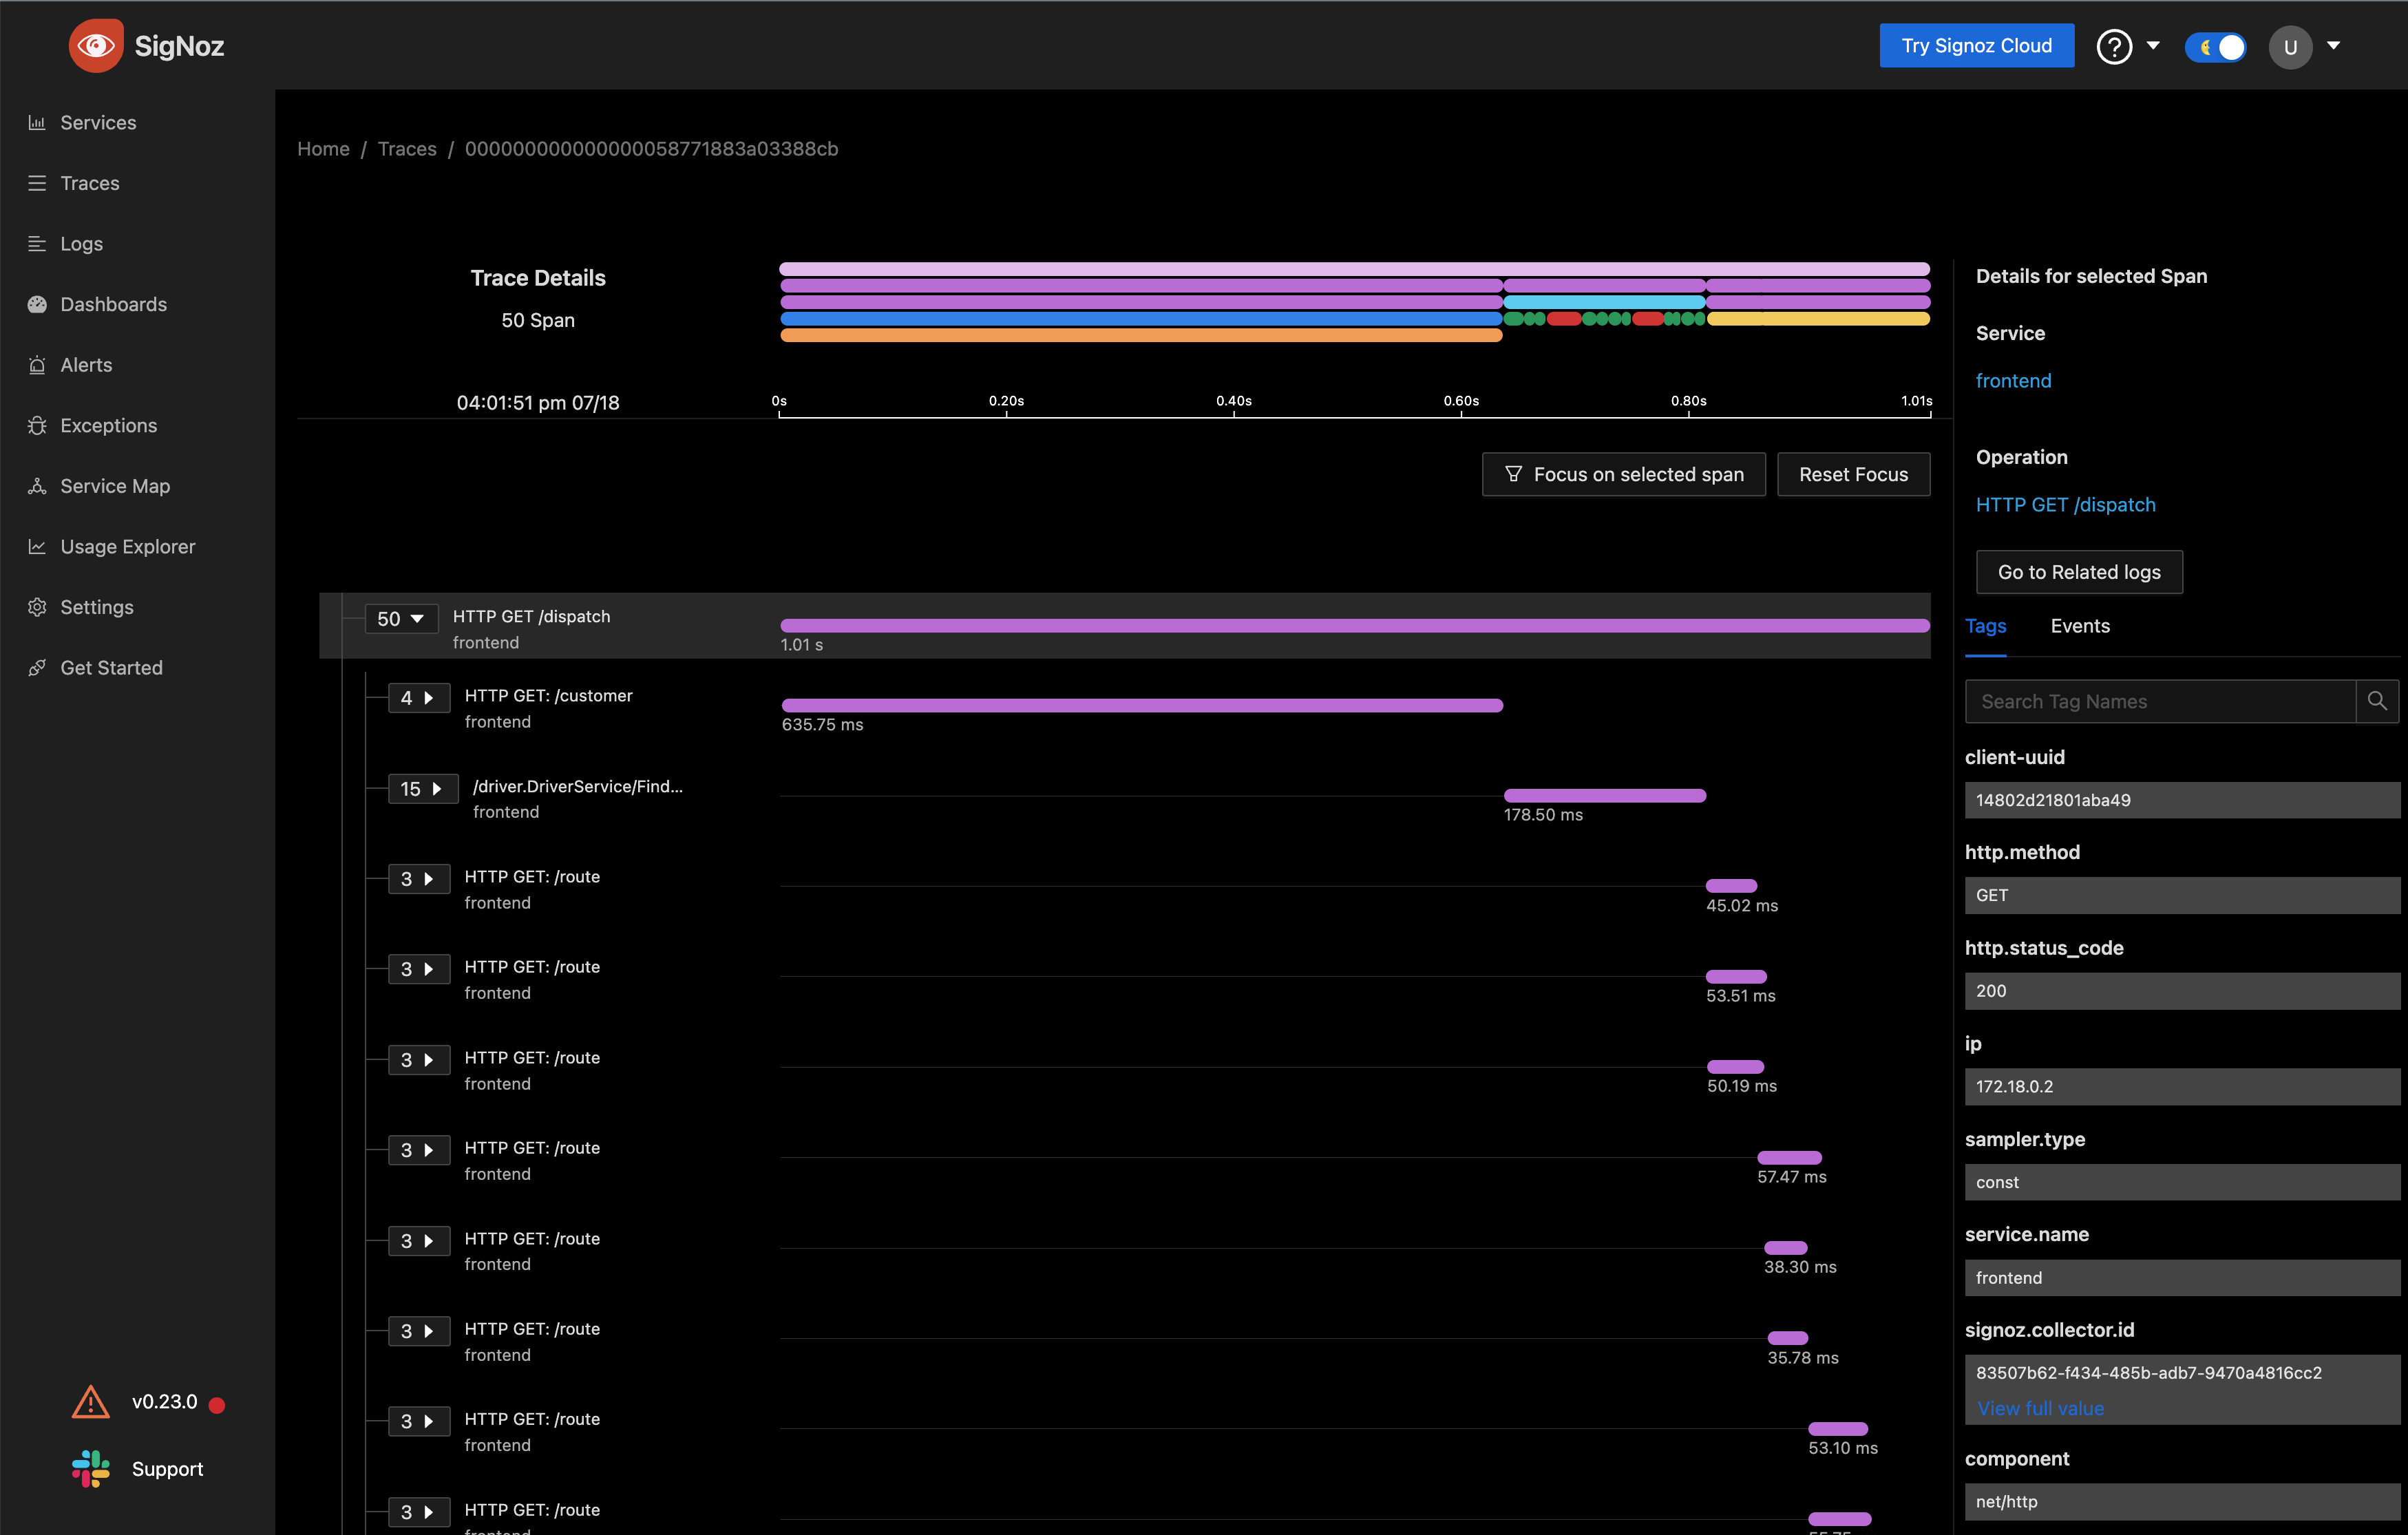Click the Services bar chart icon
2408x1535 pixels.
pyautogui.click(x=37, y=122)
